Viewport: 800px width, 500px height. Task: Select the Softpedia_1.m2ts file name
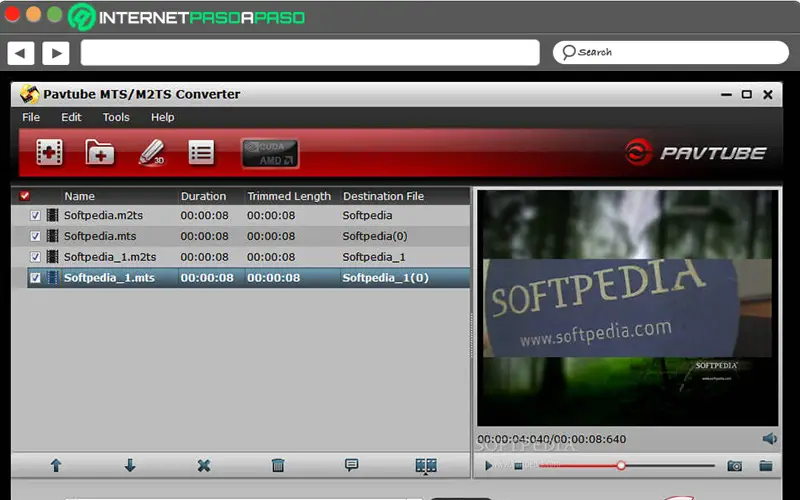[x=110, y=257]
